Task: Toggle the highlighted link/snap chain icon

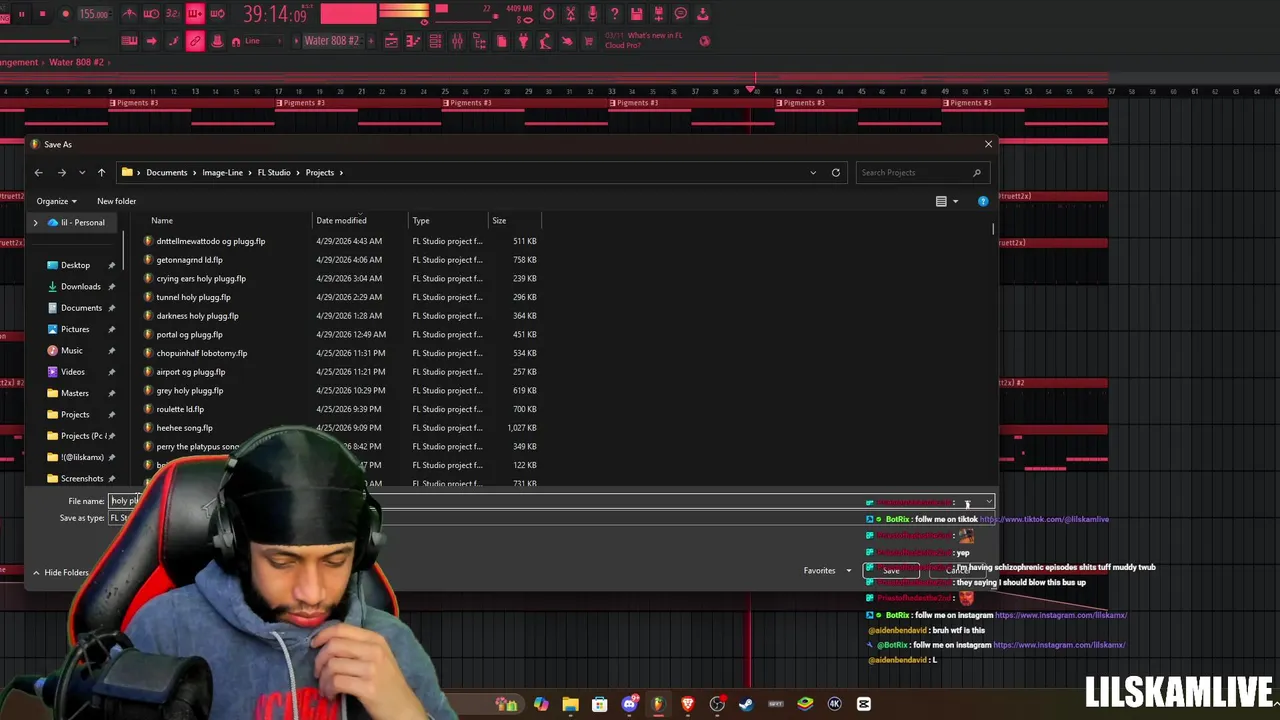Action: 195,41
